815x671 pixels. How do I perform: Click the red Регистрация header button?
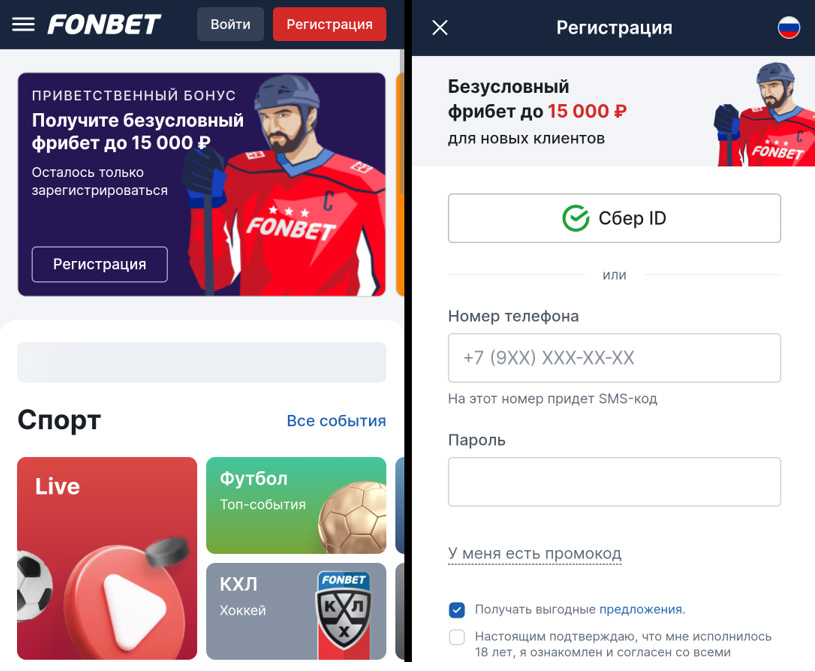point(330,24)
